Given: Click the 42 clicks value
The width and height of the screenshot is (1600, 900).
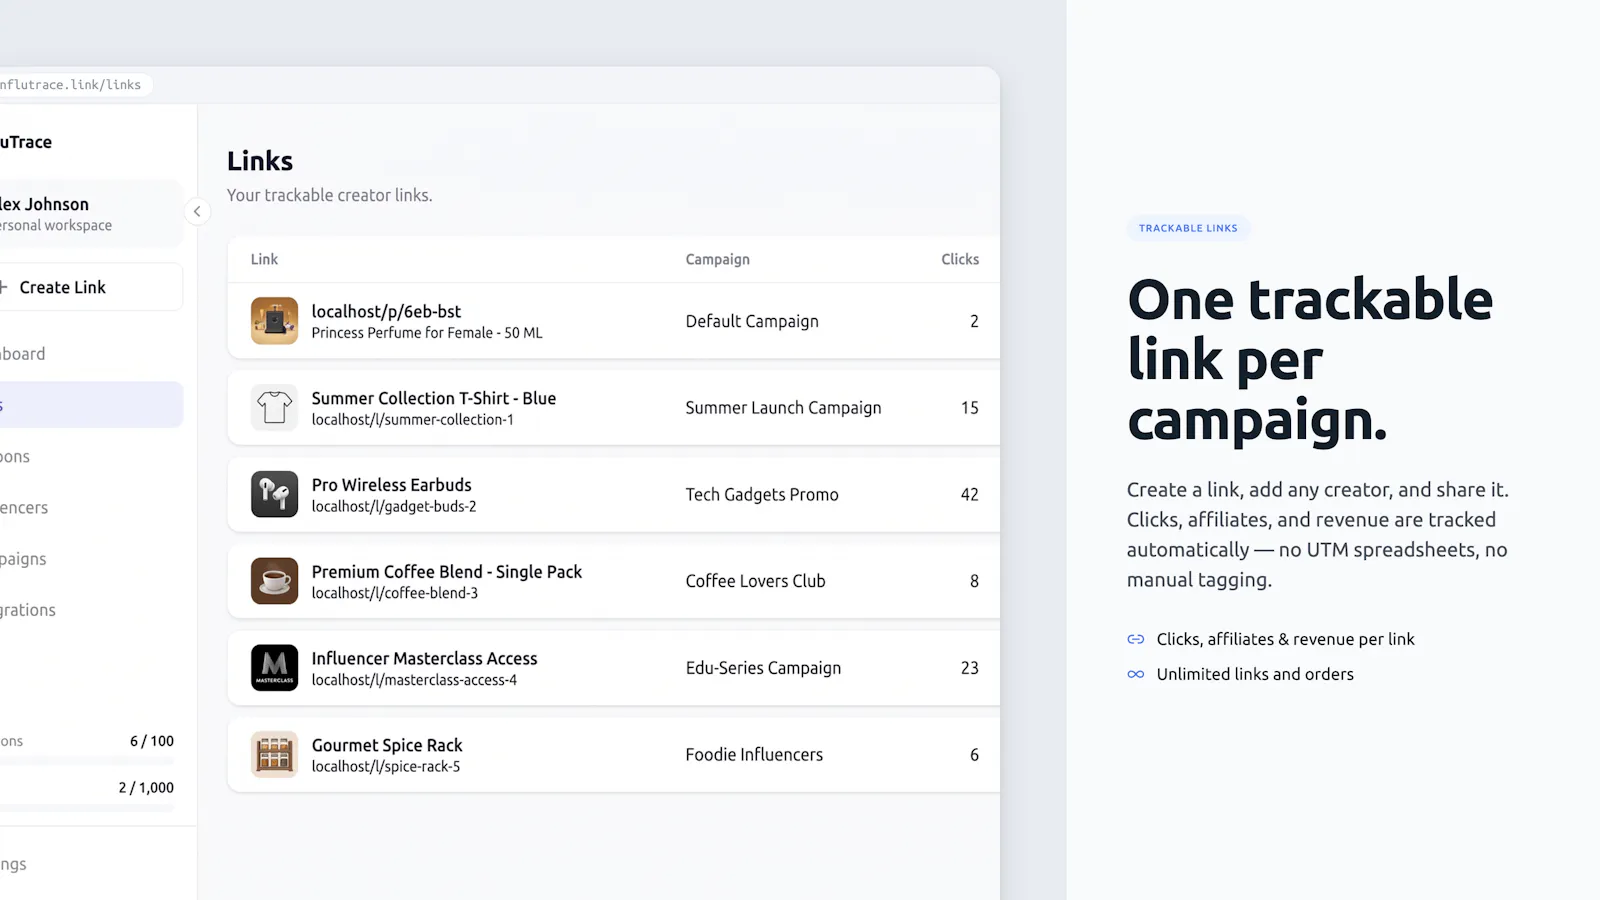Looking at the screenshot, I should point(969,494).
